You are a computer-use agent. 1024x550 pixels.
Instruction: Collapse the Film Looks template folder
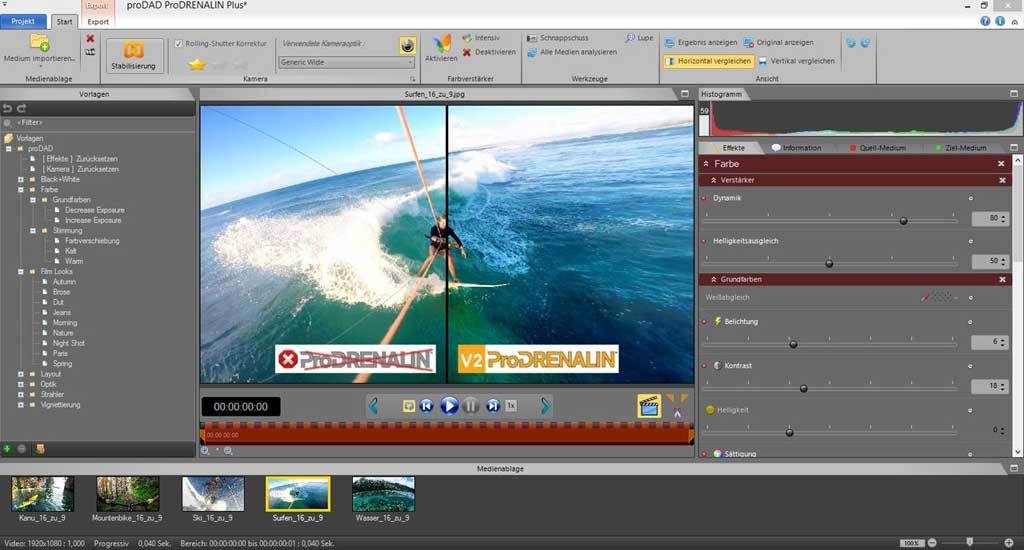(20, 272)
